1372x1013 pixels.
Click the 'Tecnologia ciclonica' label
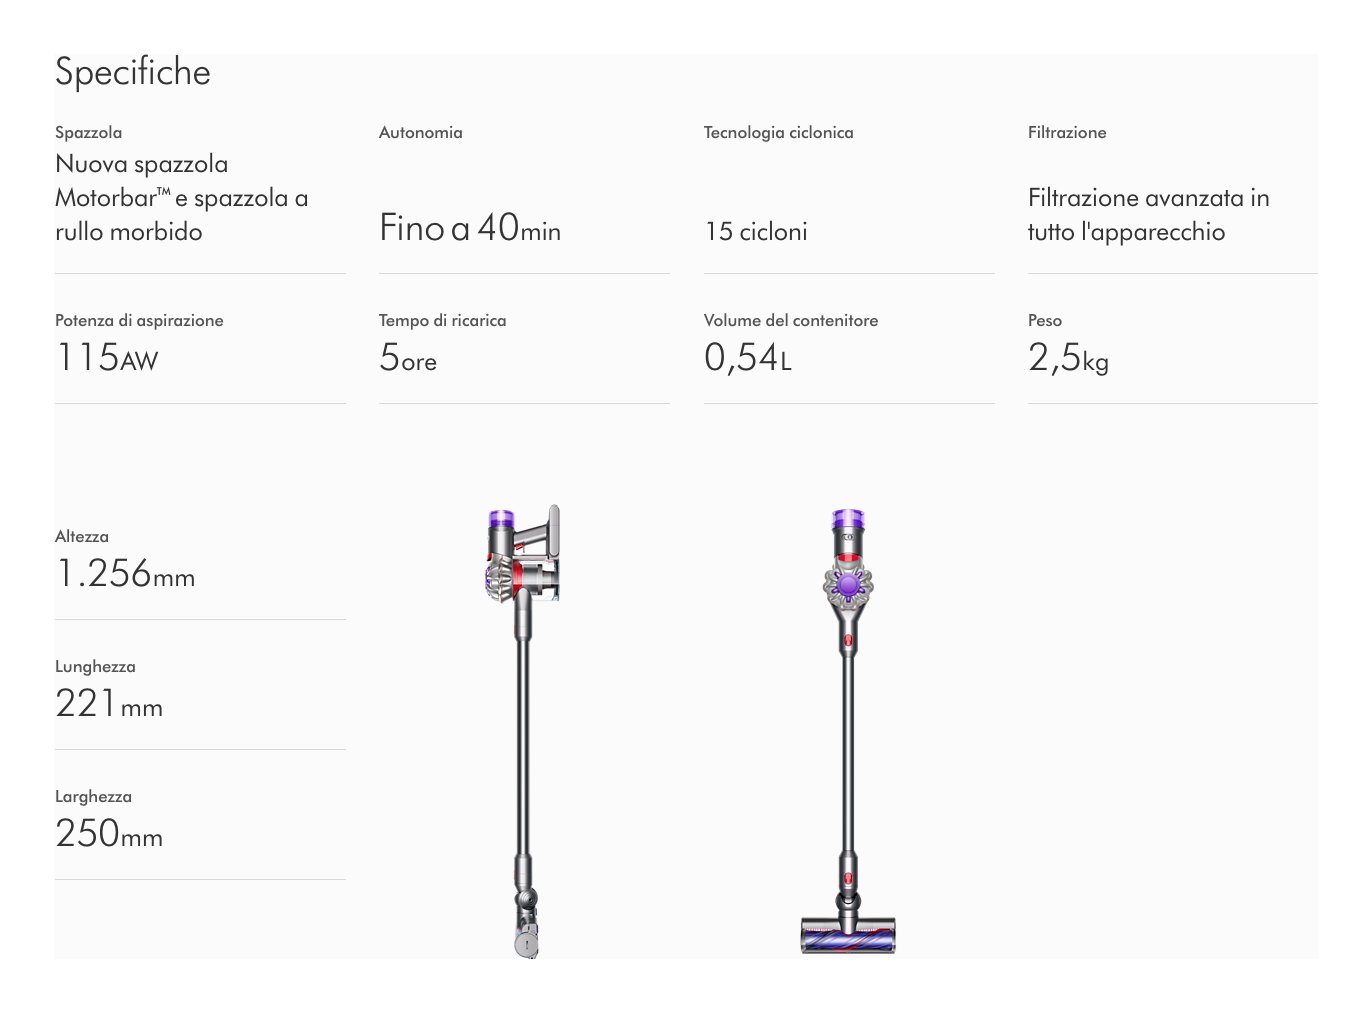(x=778, y=133)
